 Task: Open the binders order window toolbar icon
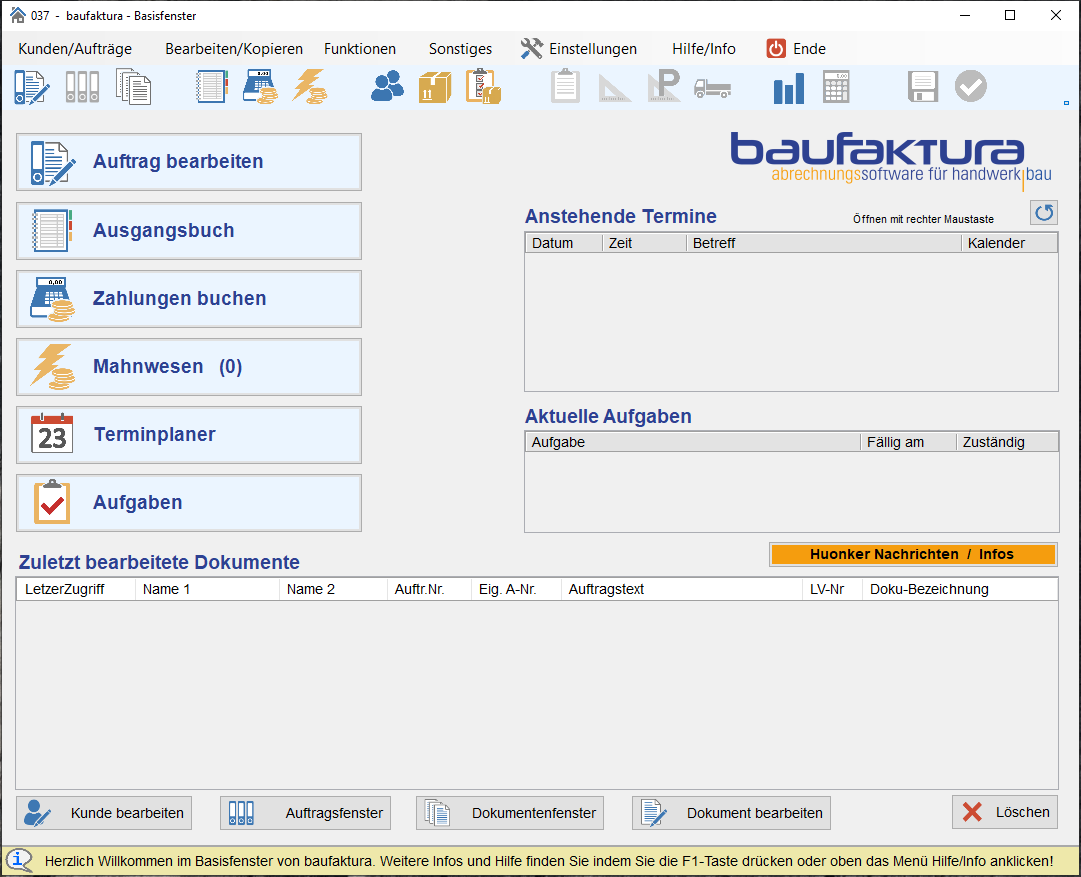(82, 88)
